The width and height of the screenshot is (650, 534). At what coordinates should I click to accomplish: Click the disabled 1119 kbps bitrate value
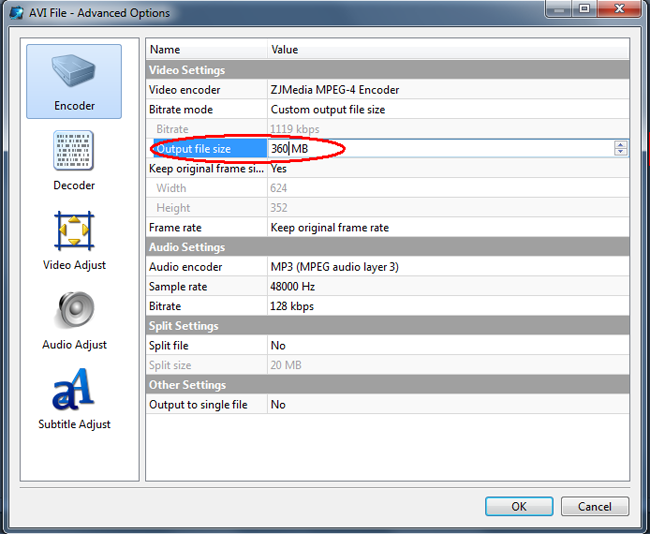tap(295, 129)
